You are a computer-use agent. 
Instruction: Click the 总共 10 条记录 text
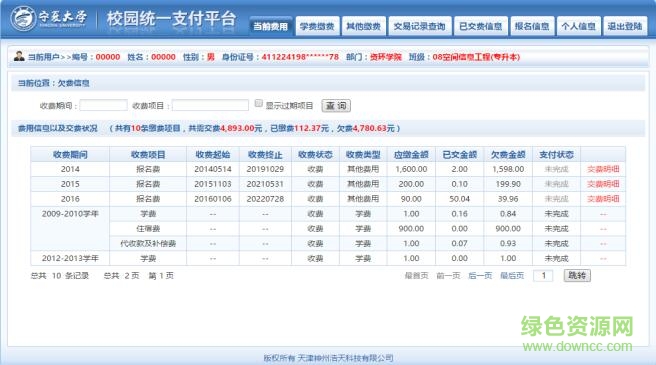59,275
